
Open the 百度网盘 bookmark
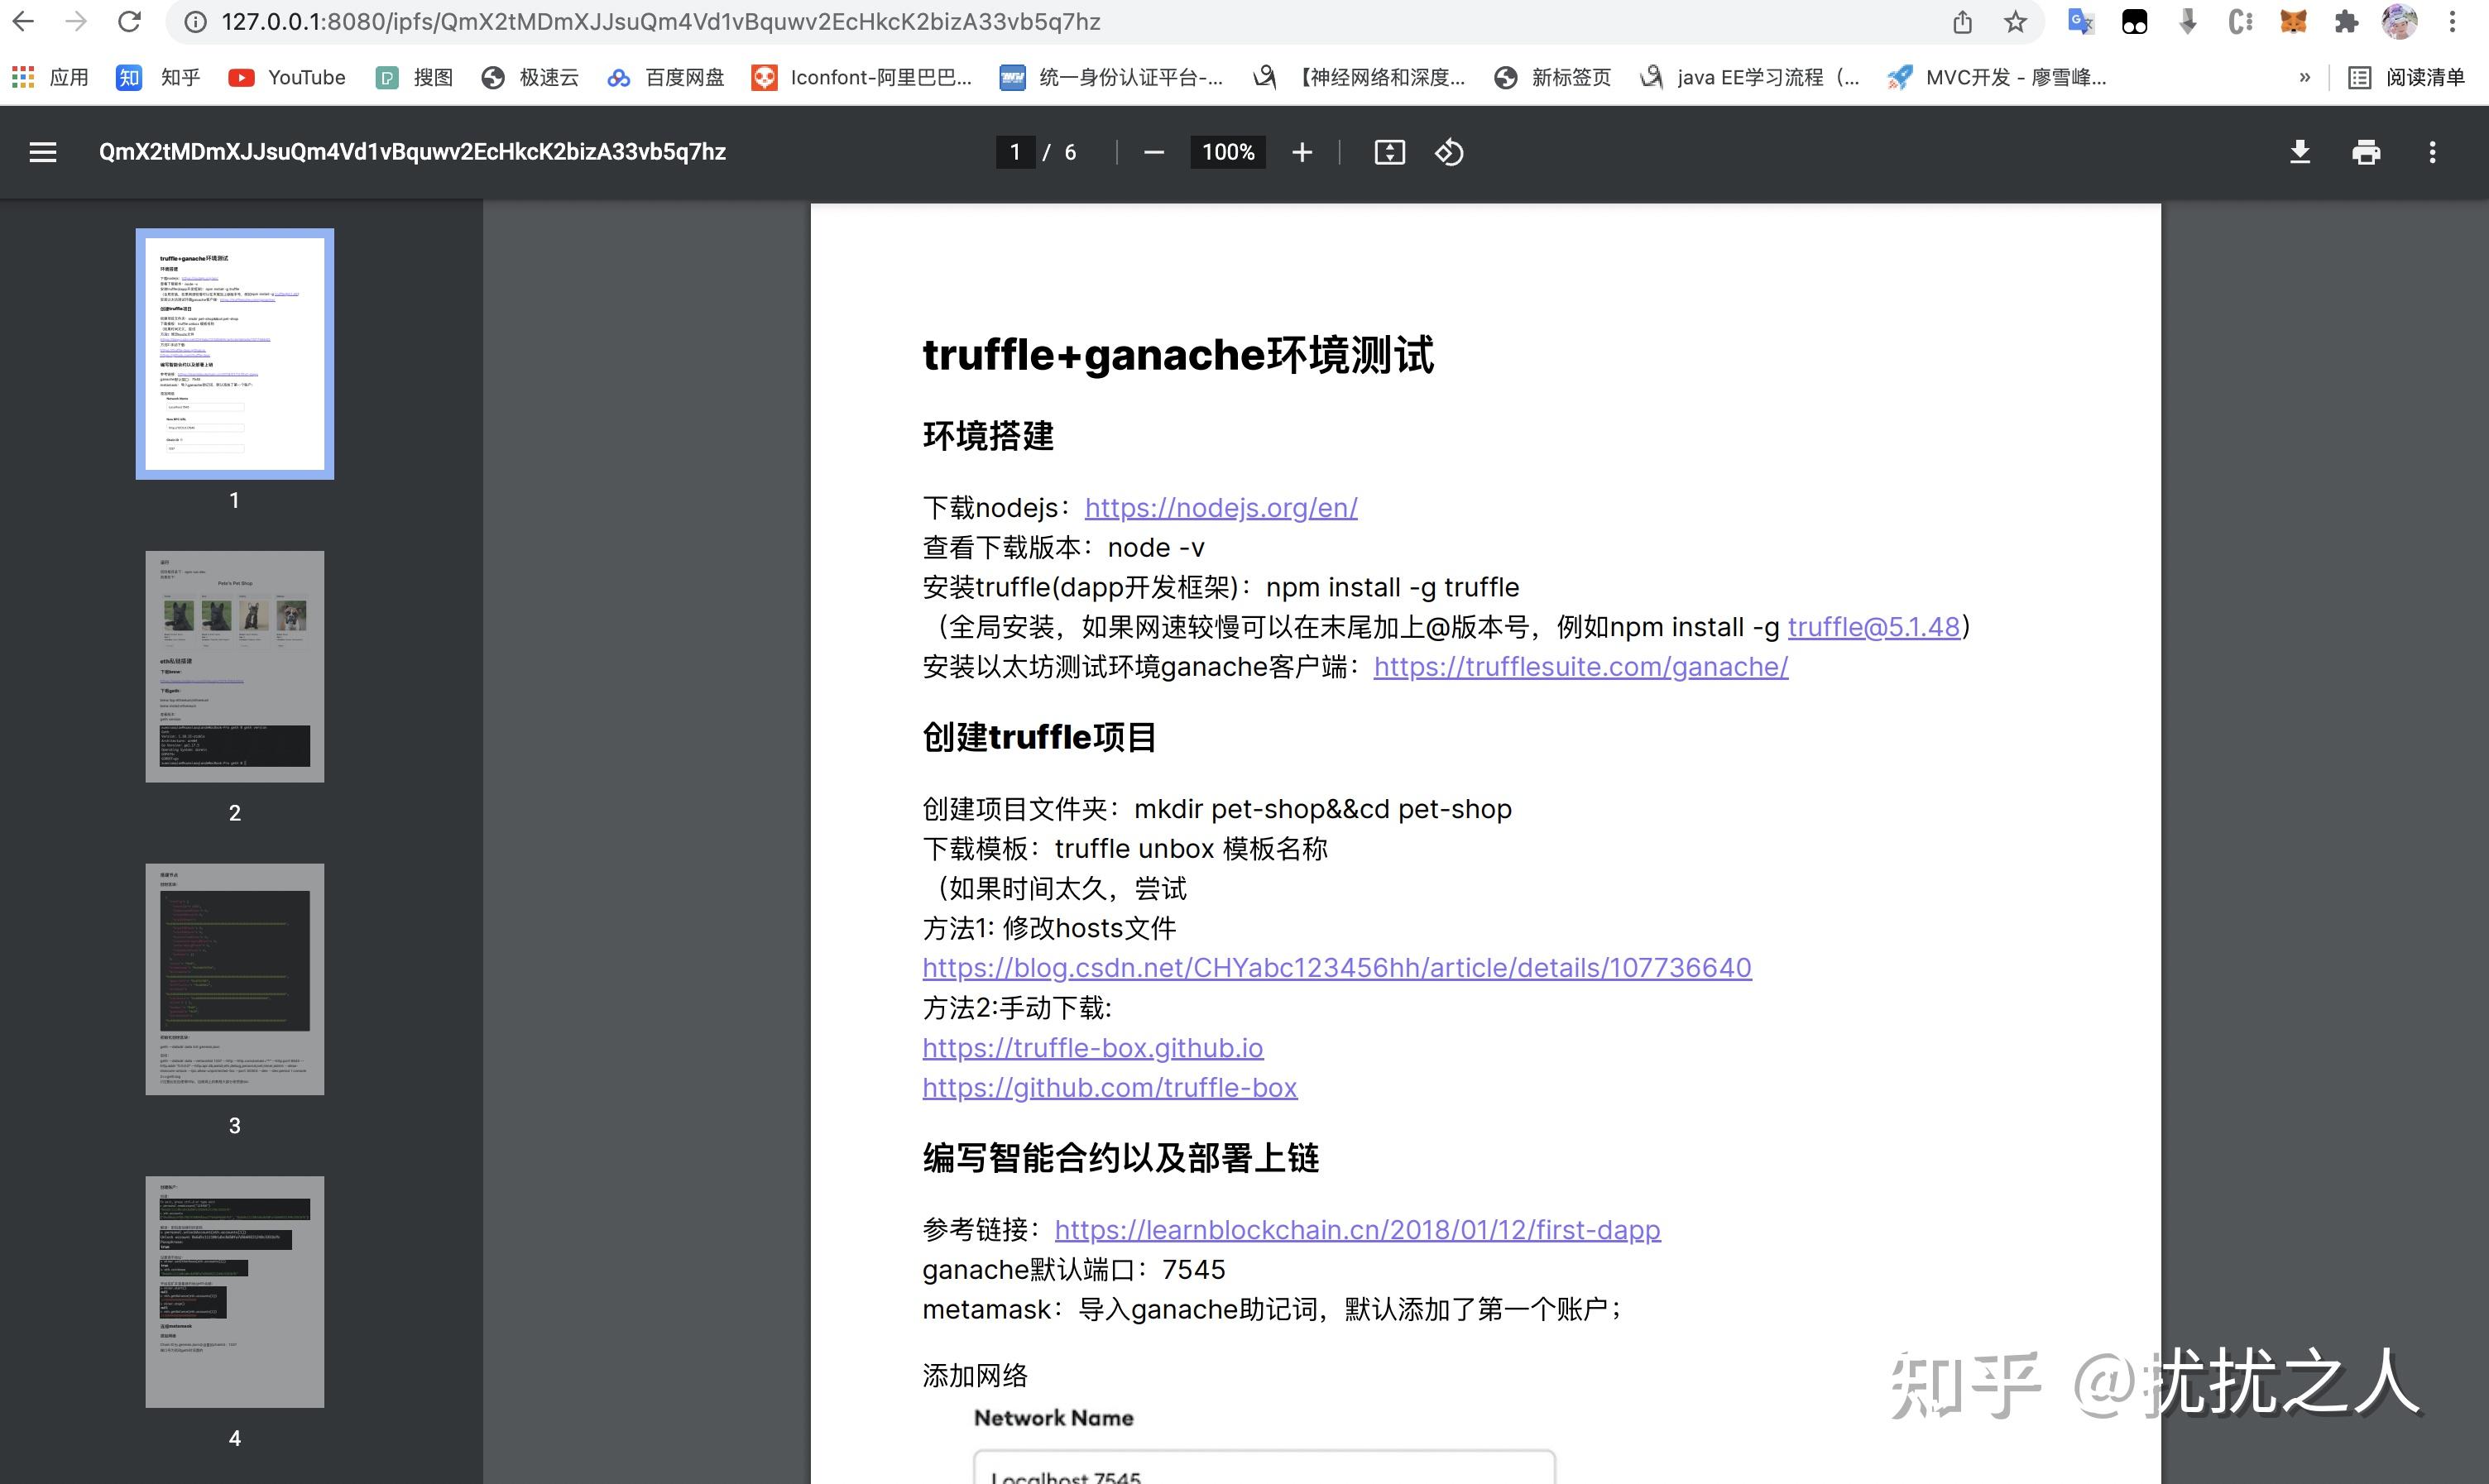coord(665,77)
